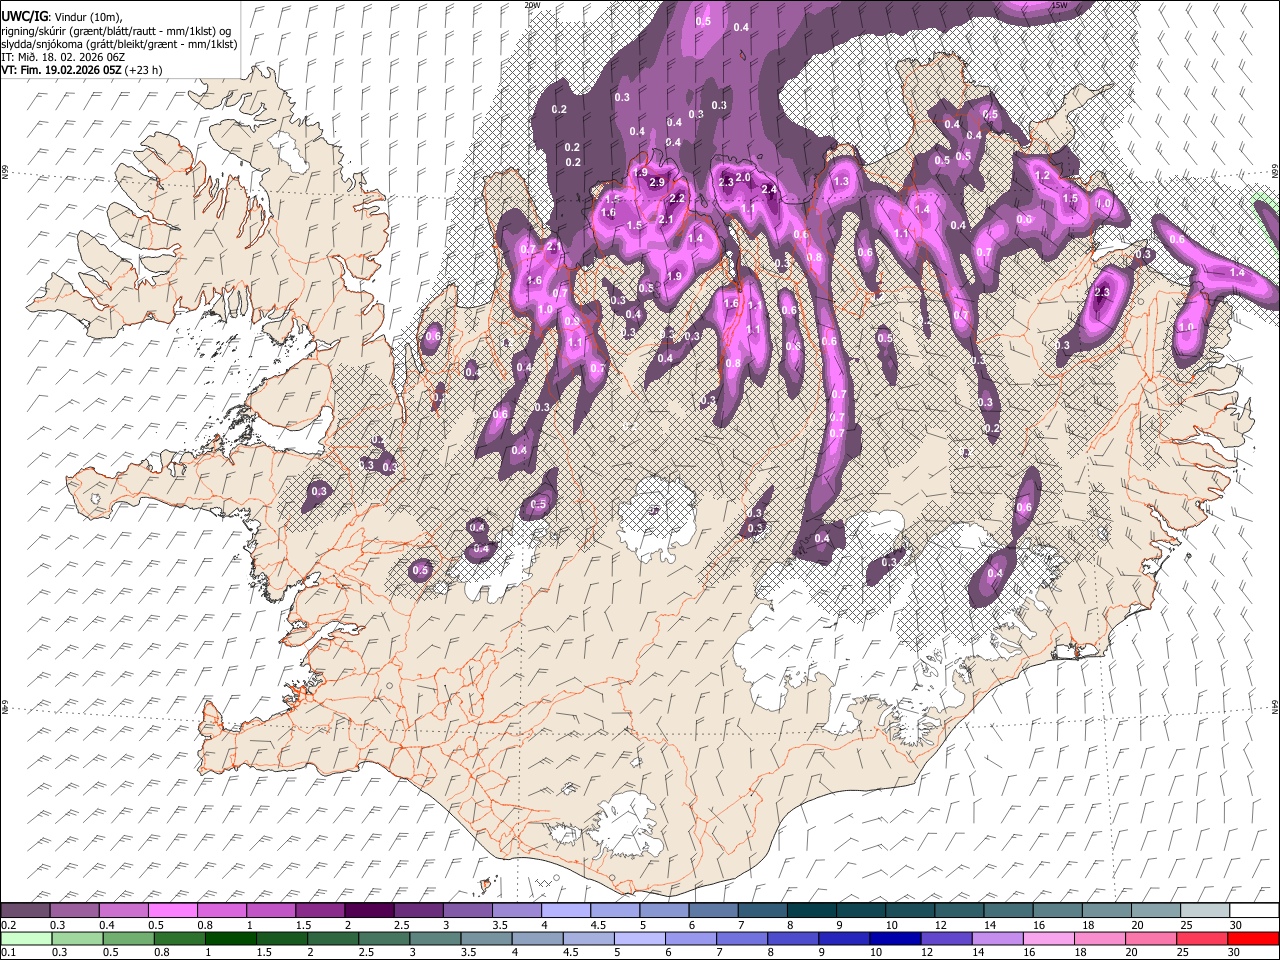Image resolution: width=1280 pixels, height=960 pixels.
Task: Click the 18 gray-teal swatch in snow legend
Action: coord(1106,911)
